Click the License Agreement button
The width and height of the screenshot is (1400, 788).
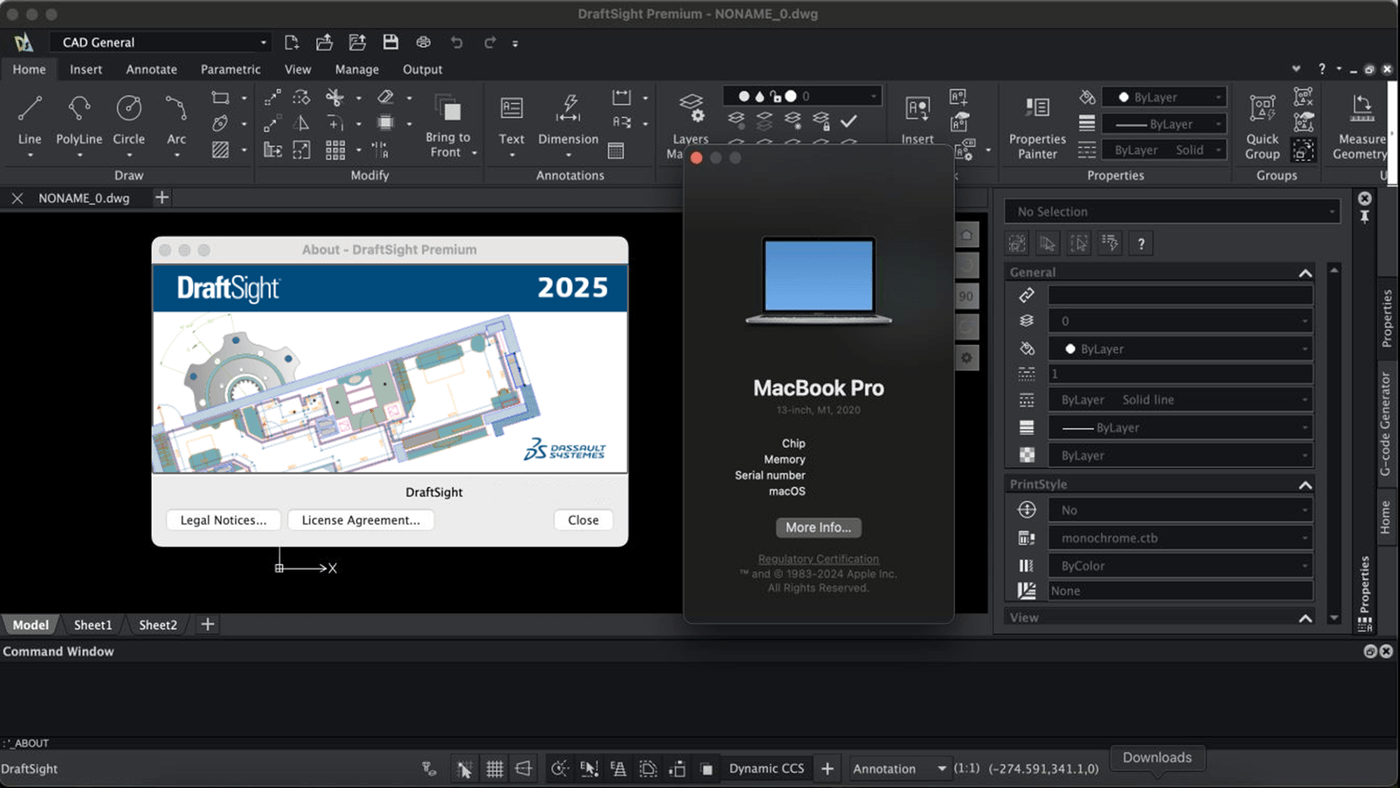pos(360,520)
